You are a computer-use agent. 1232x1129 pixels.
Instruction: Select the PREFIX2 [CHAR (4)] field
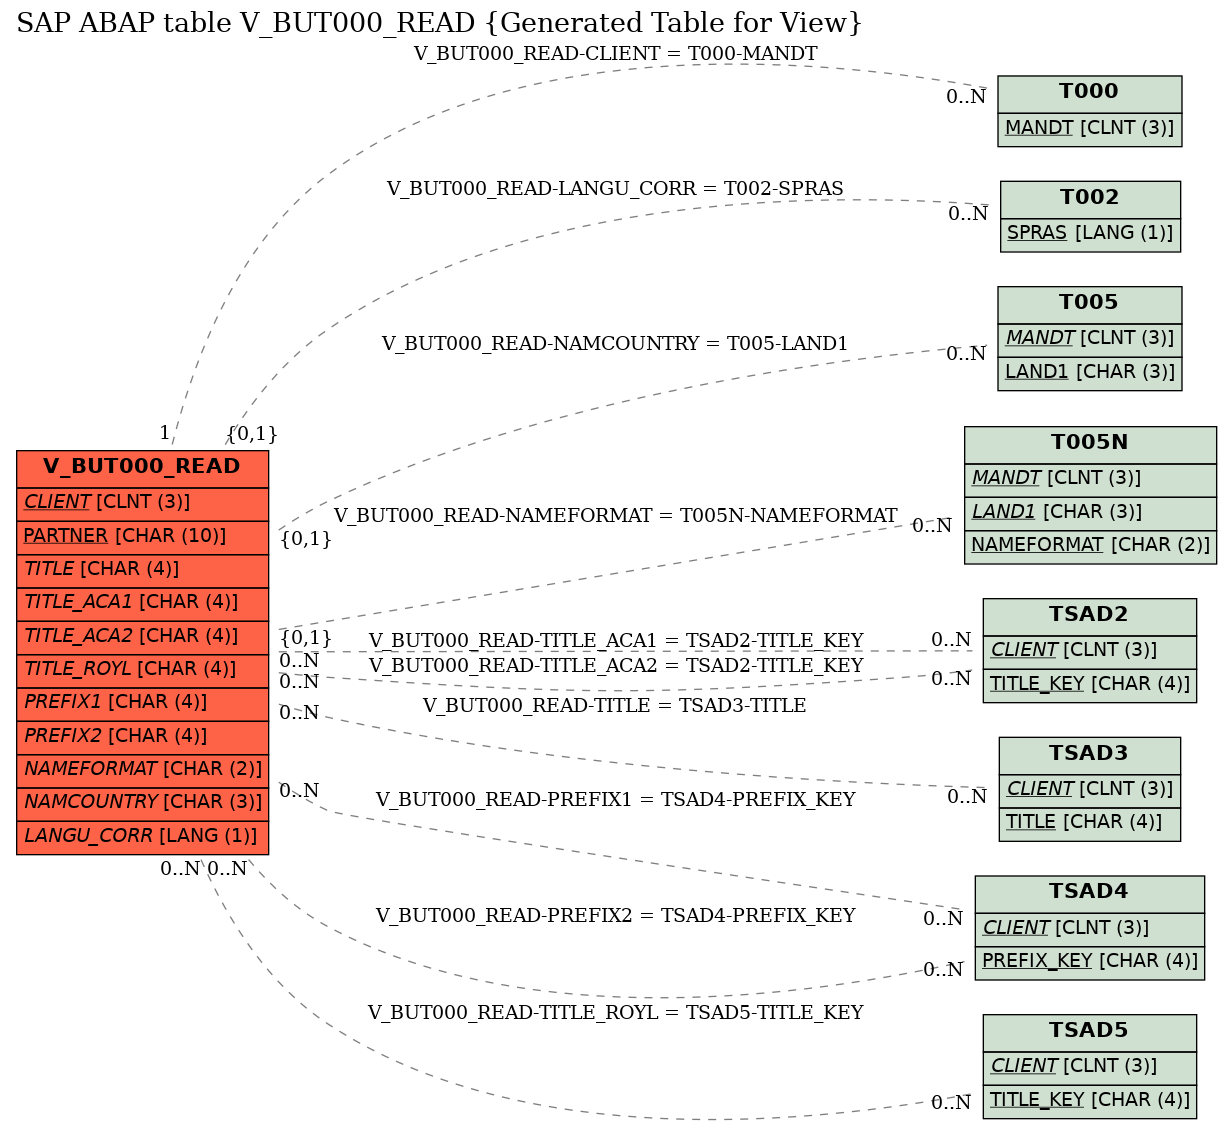[142, 737]
